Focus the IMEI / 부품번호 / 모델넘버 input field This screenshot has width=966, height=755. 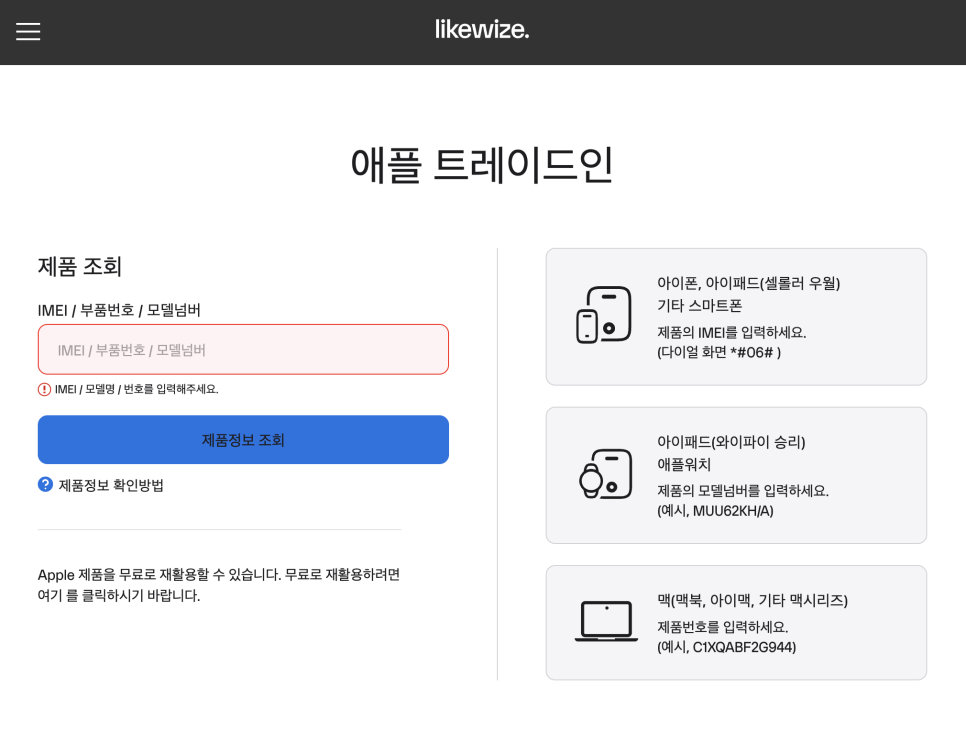pyautogui.click(x=243, y=349)
